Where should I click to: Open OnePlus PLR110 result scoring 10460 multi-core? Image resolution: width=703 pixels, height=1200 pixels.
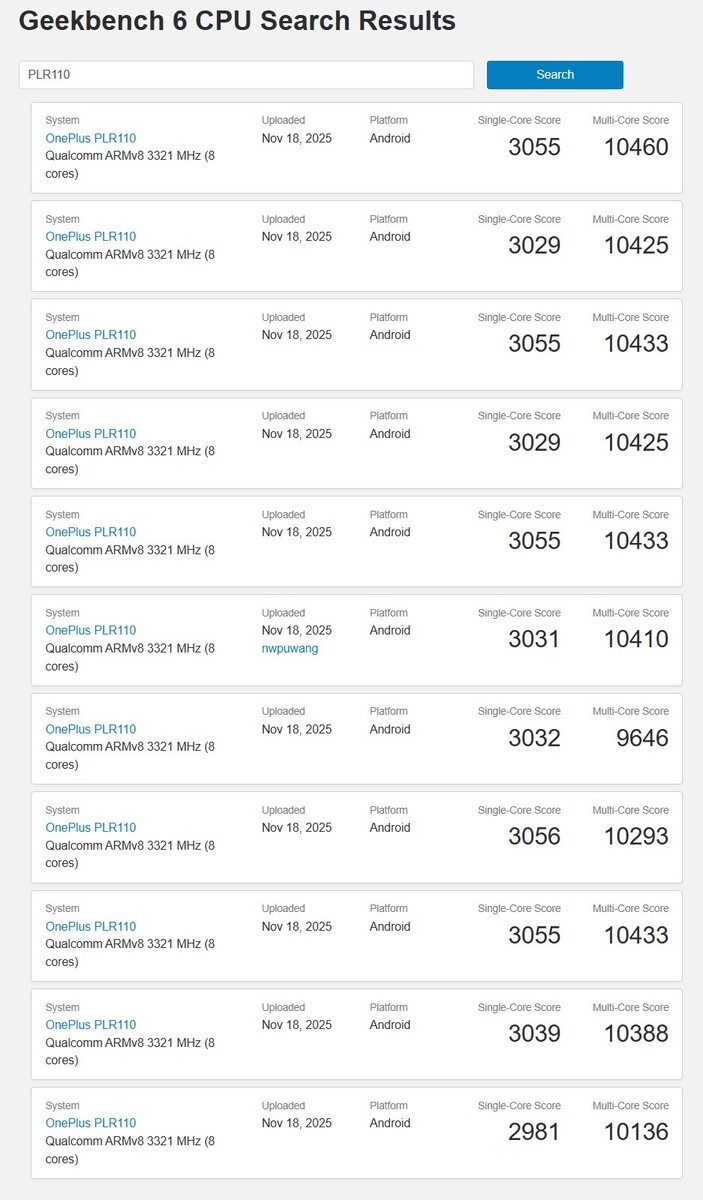(90, 138)
